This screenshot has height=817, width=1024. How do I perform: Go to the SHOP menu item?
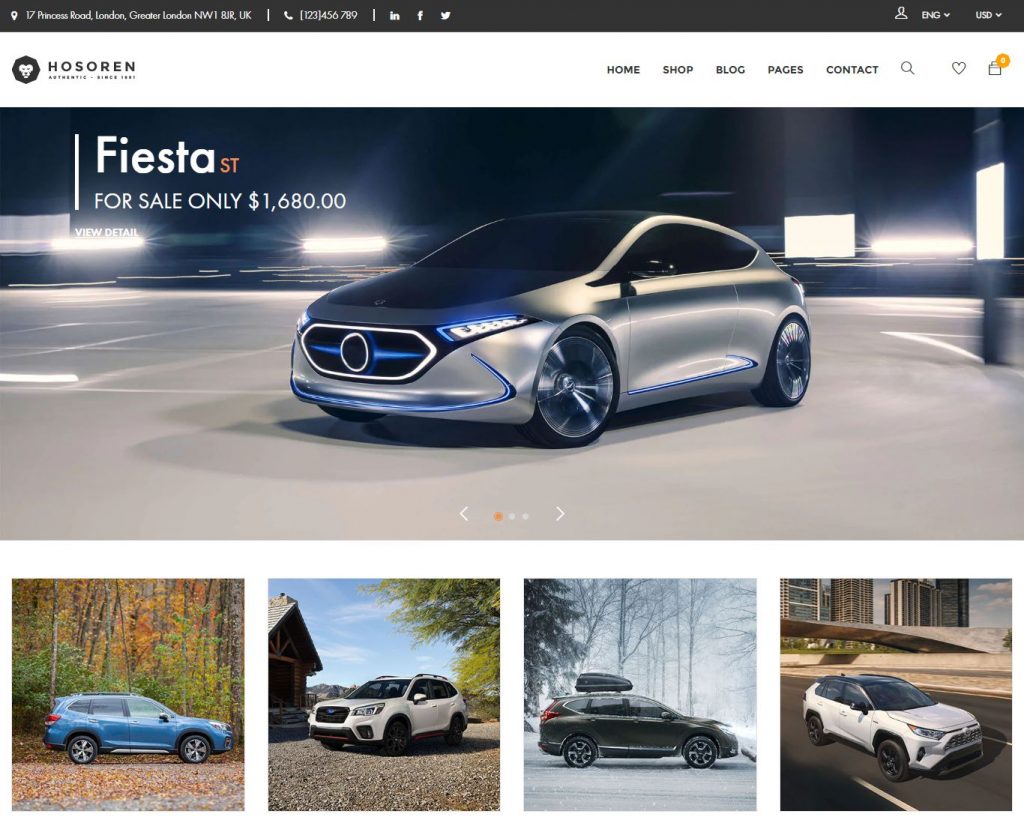(x=678, y=69)
